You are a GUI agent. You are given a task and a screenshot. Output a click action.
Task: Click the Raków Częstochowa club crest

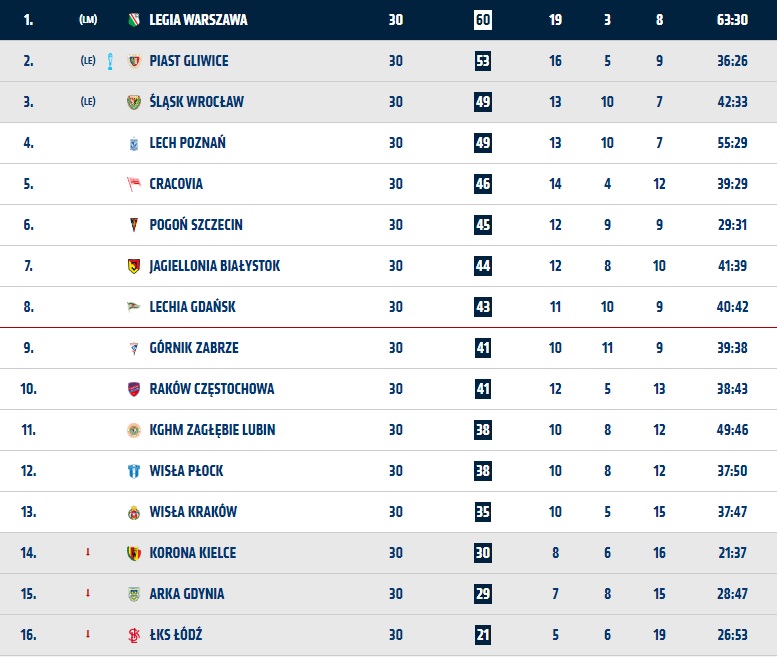tap(134, 389)
